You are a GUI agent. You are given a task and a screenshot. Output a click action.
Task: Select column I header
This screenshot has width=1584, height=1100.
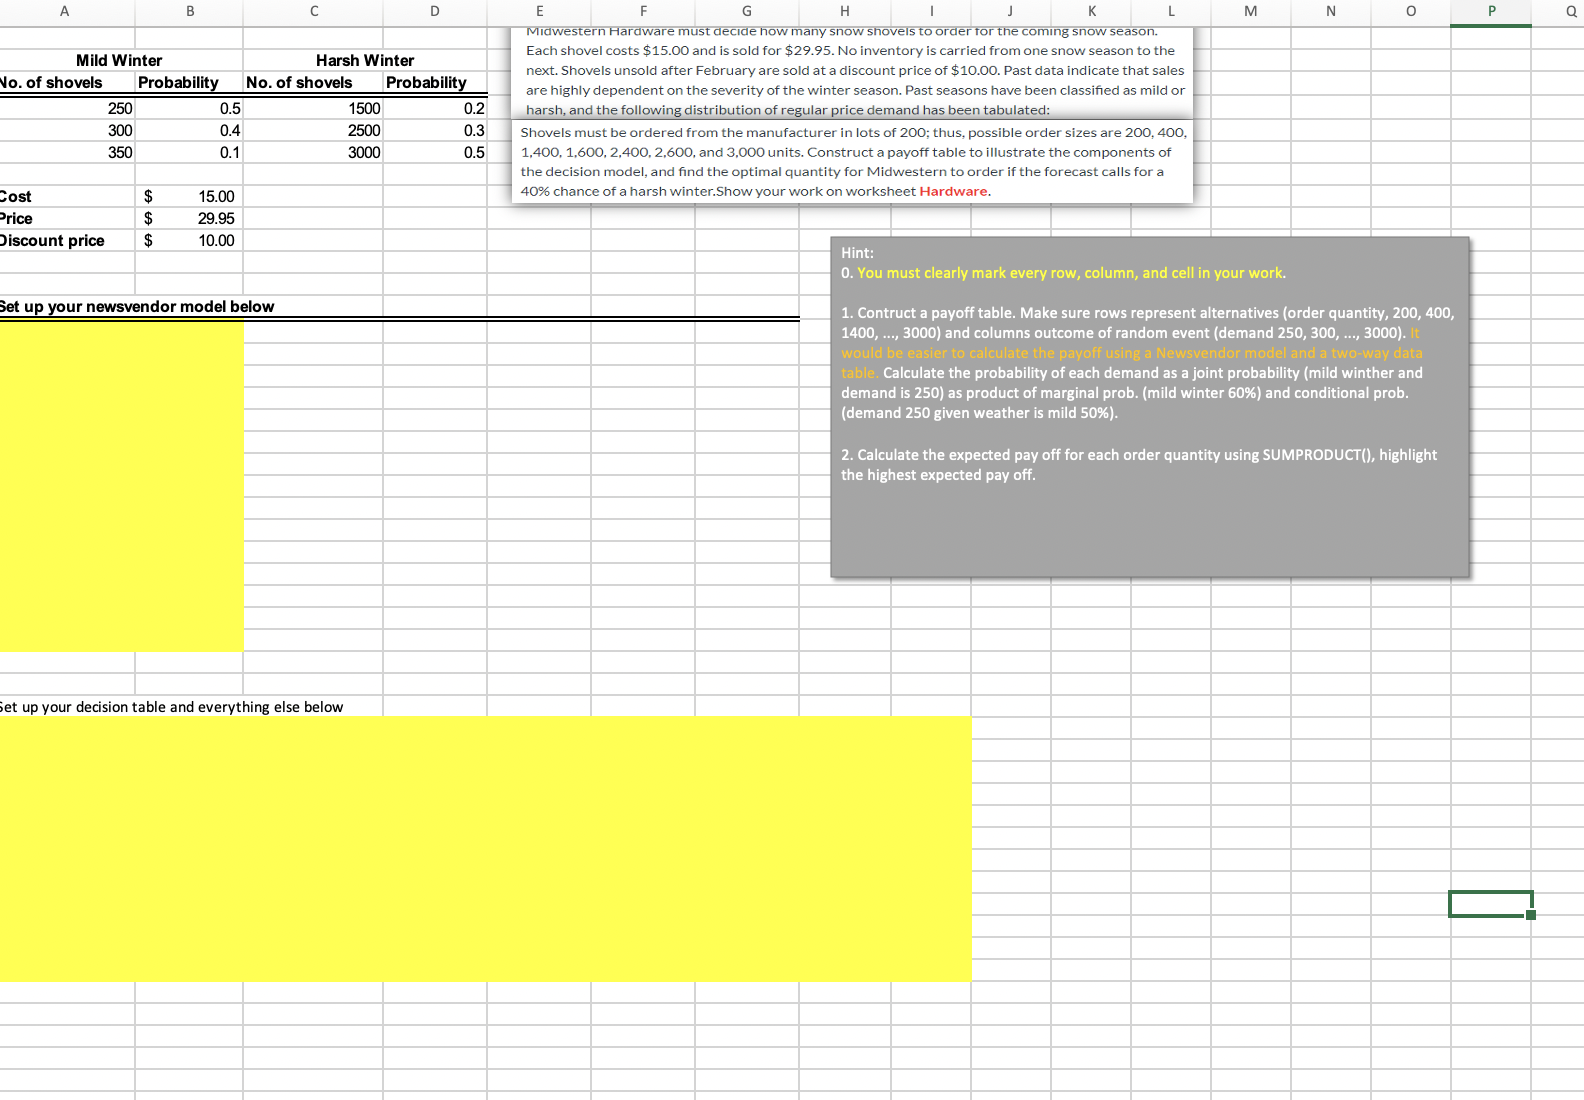931,12
